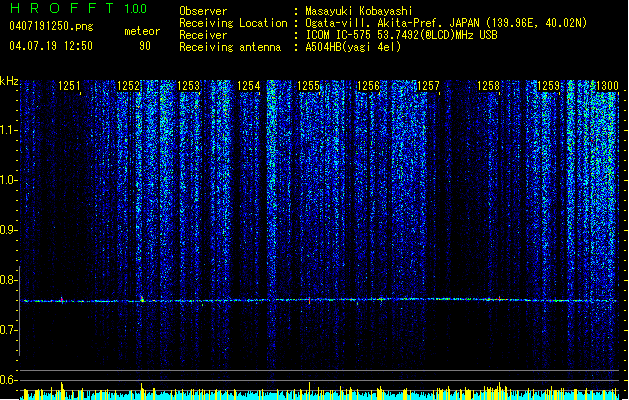Select the file name 0407191250.png
Screen dimensions: 629x400
pos(51,26)
